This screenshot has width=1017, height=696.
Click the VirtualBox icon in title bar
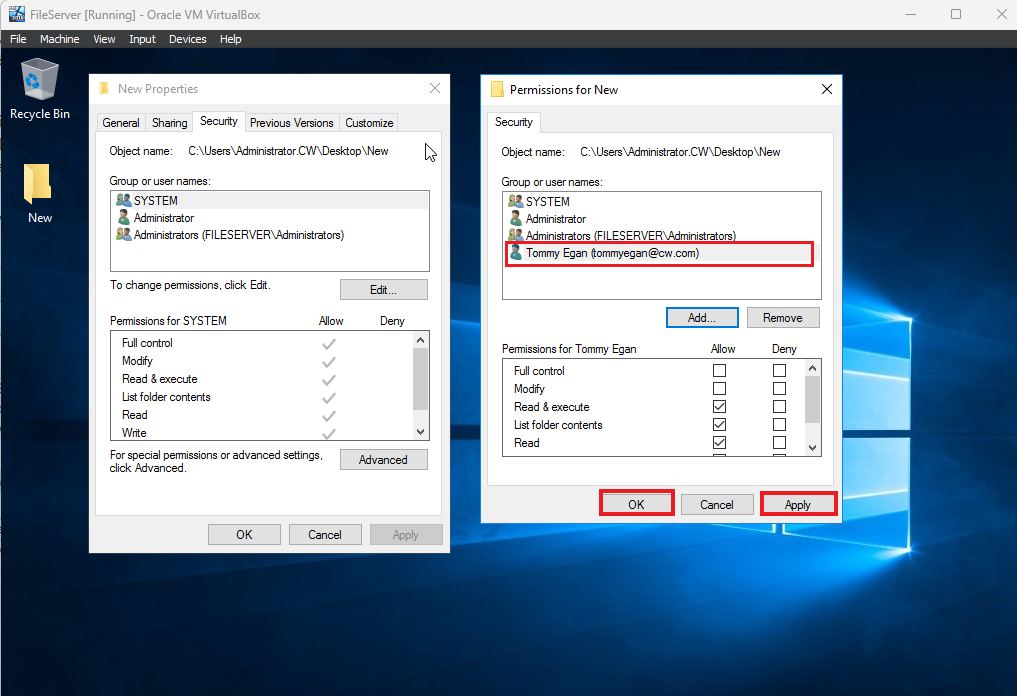[x=17, y=14]
